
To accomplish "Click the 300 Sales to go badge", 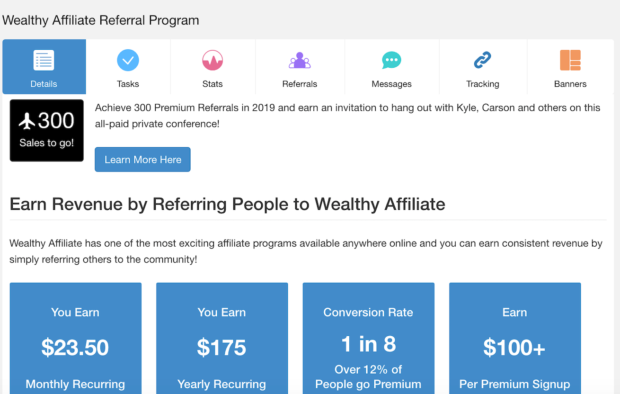I will point(47,130).
